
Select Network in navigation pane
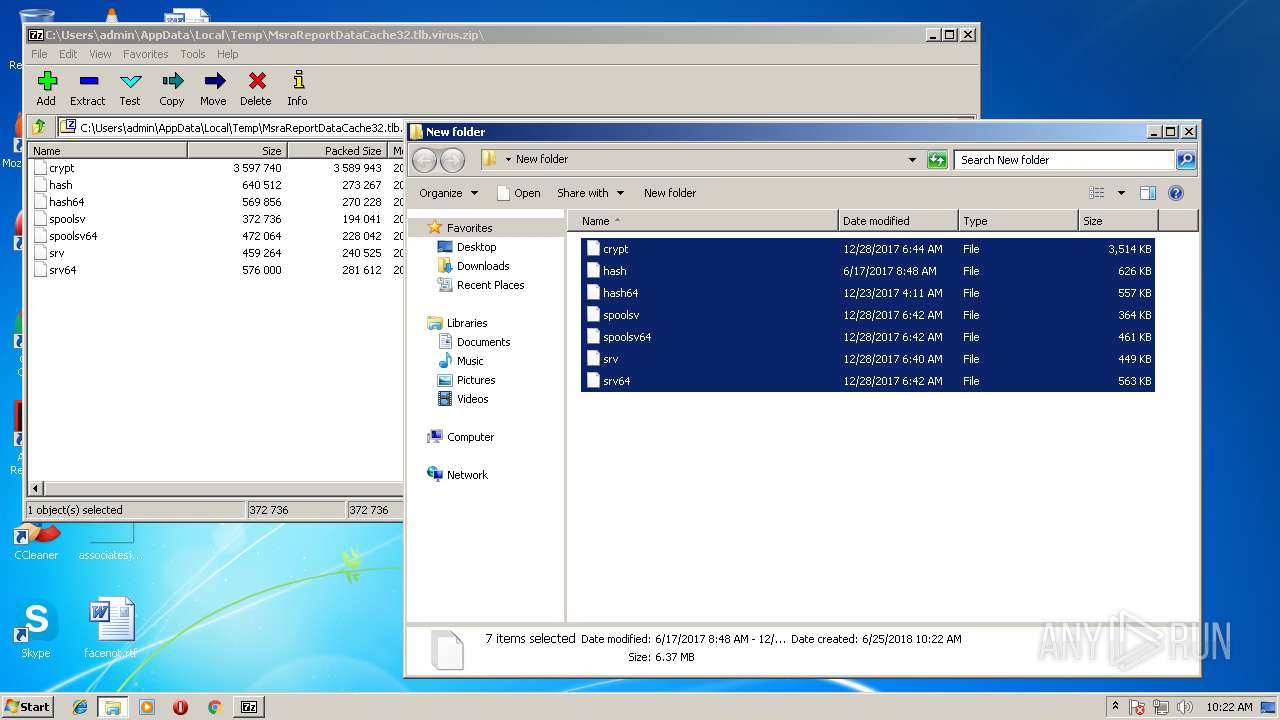point(458,475)
